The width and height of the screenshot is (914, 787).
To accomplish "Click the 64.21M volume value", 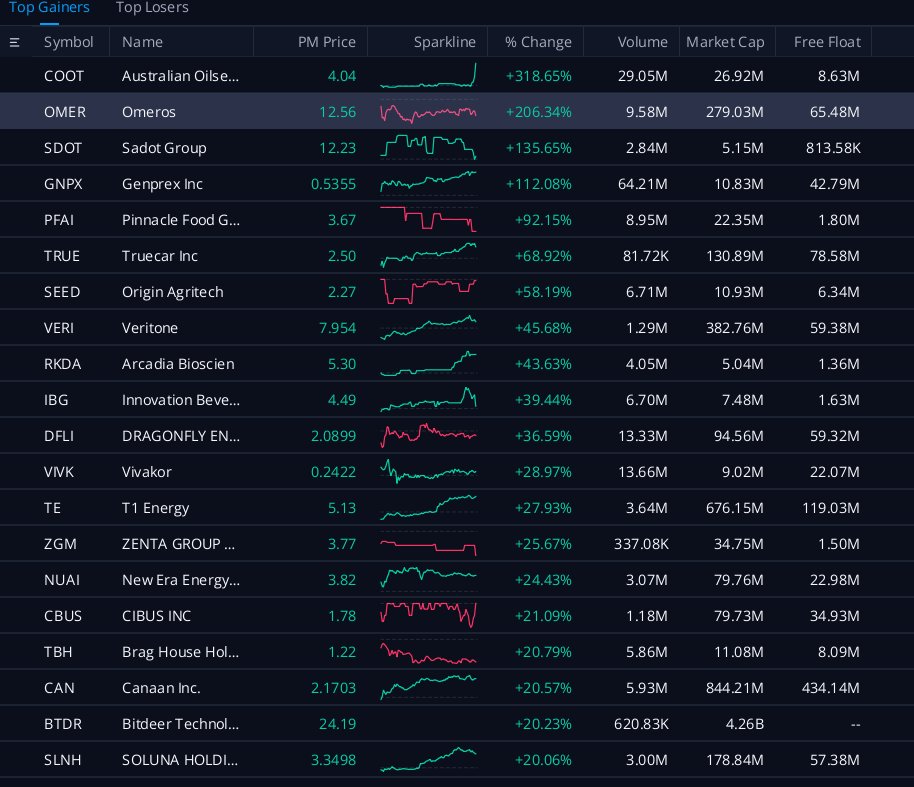I will [642, 184].
